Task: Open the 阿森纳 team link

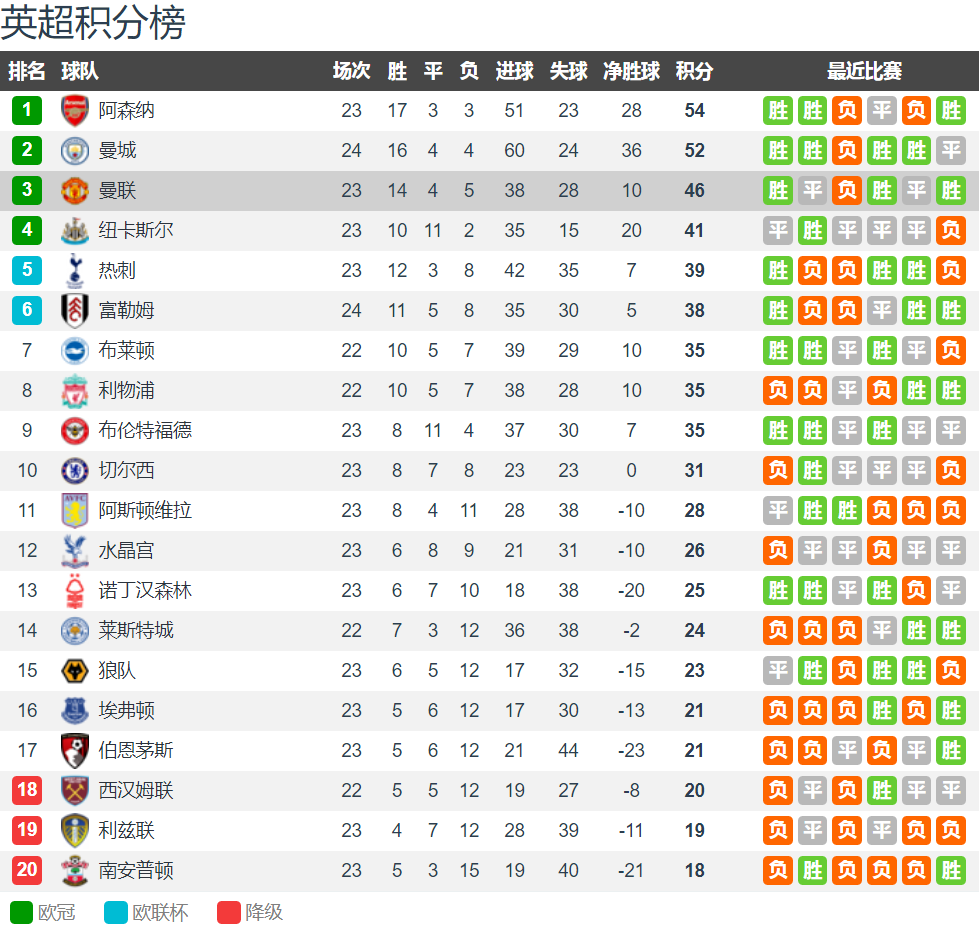Action: [x=126, y=111]
